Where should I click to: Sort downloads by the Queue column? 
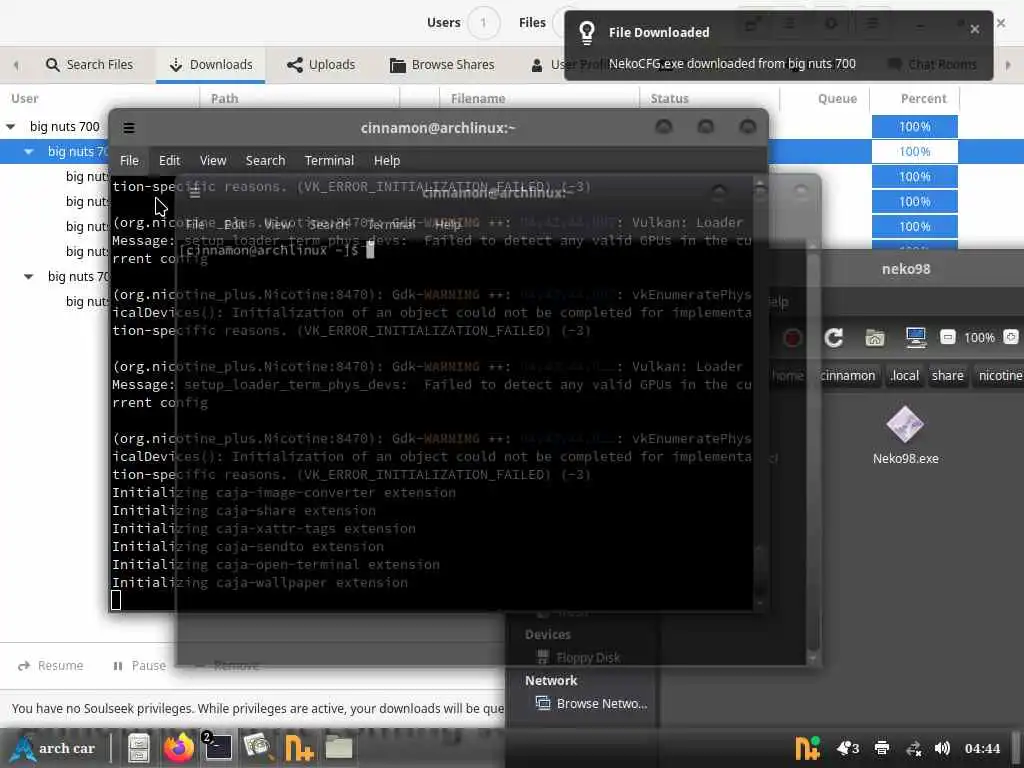[826, 99]
